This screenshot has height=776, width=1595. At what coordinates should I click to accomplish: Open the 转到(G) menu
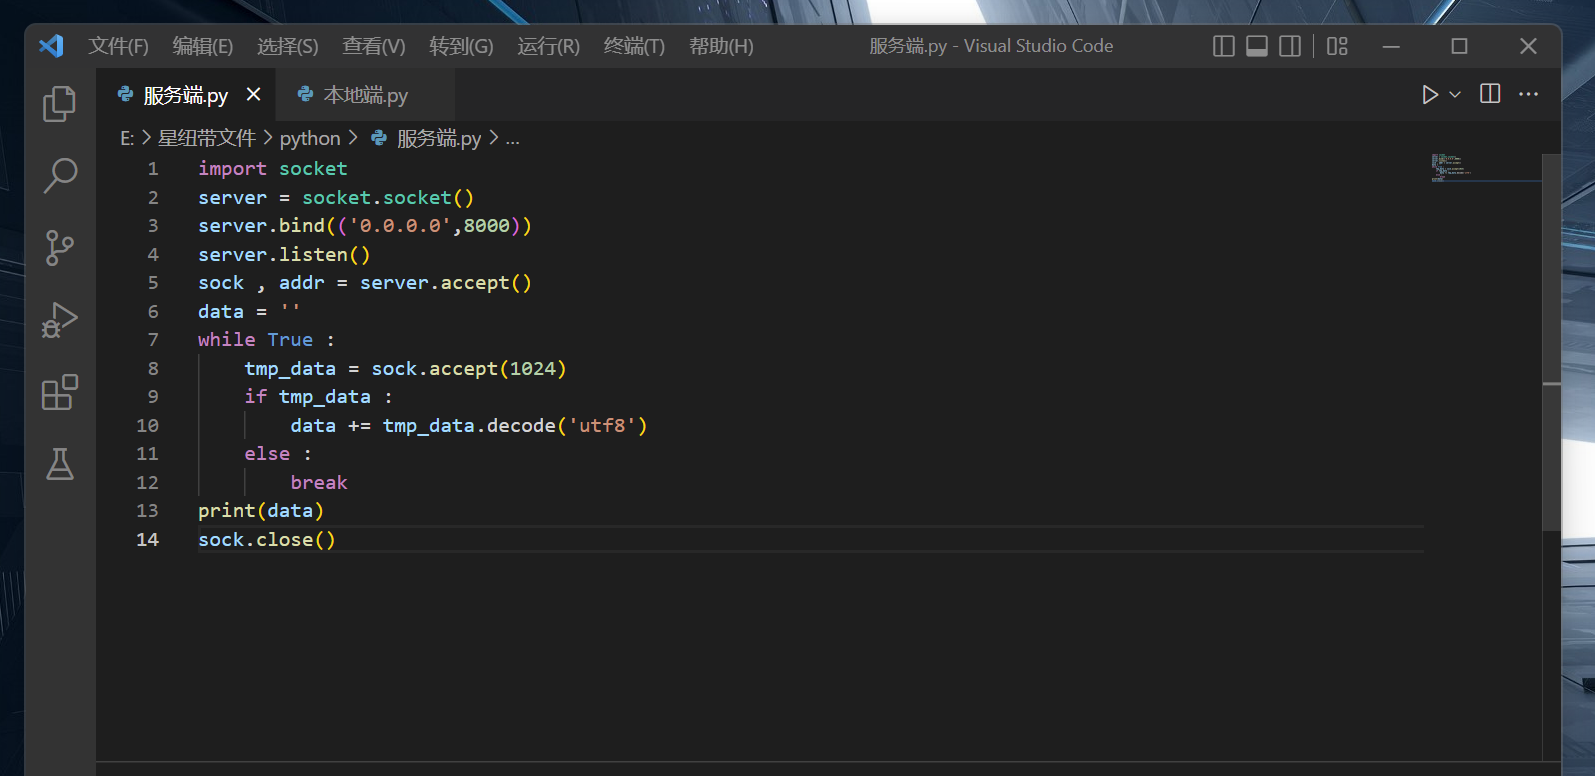coord(461,46)
